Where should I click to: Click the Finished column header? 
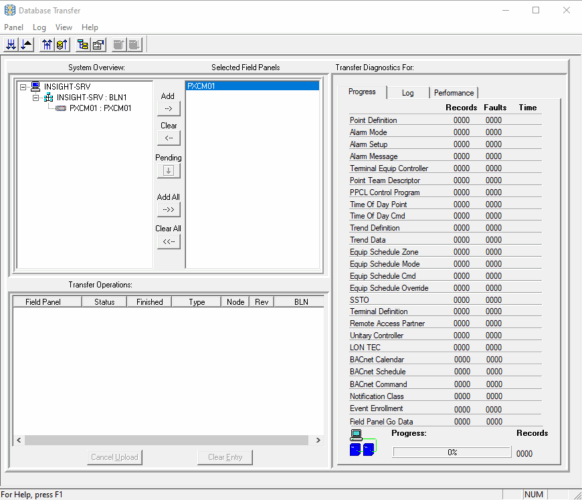149,302
